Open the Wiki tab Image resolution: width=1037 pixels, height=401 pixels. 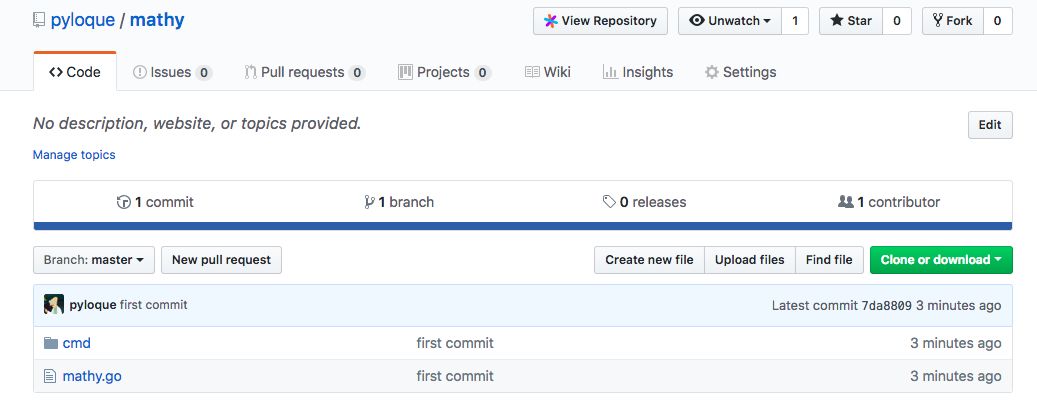coord(548,72)
